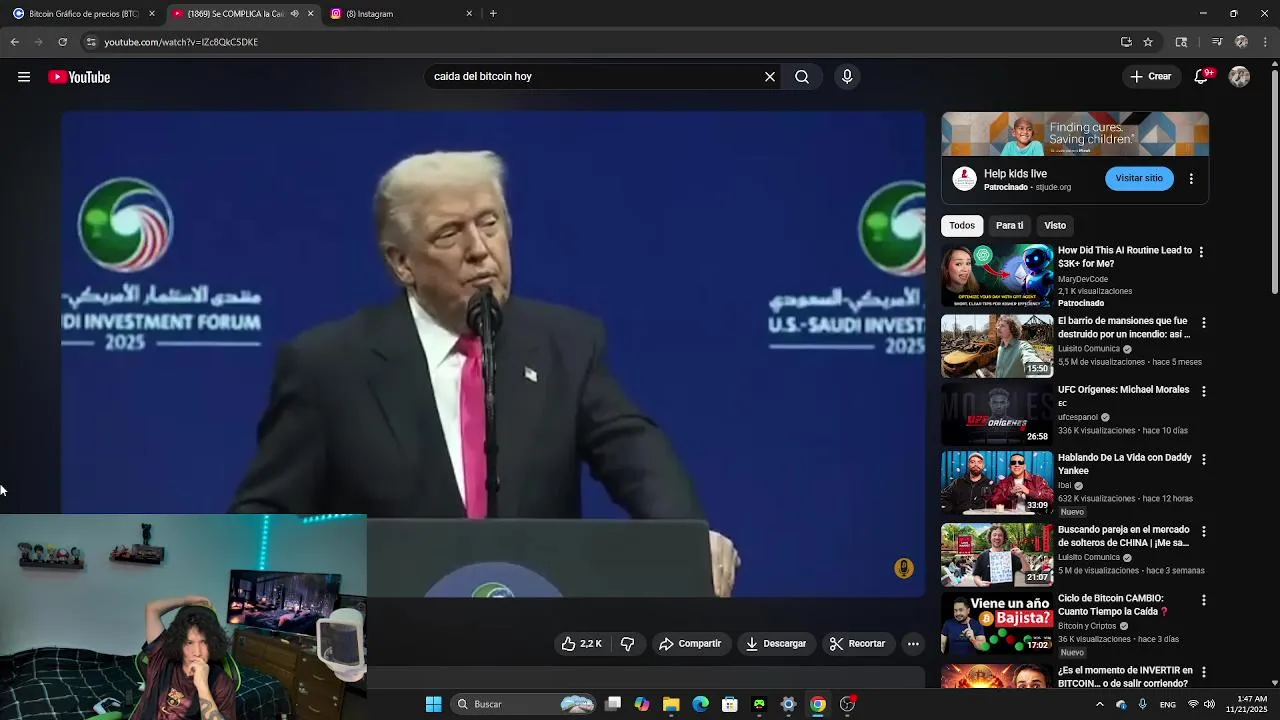Screen dimensions: 1280x720
Task: Open Google Lens search icon in toolbar
Action: (1181, 42)
